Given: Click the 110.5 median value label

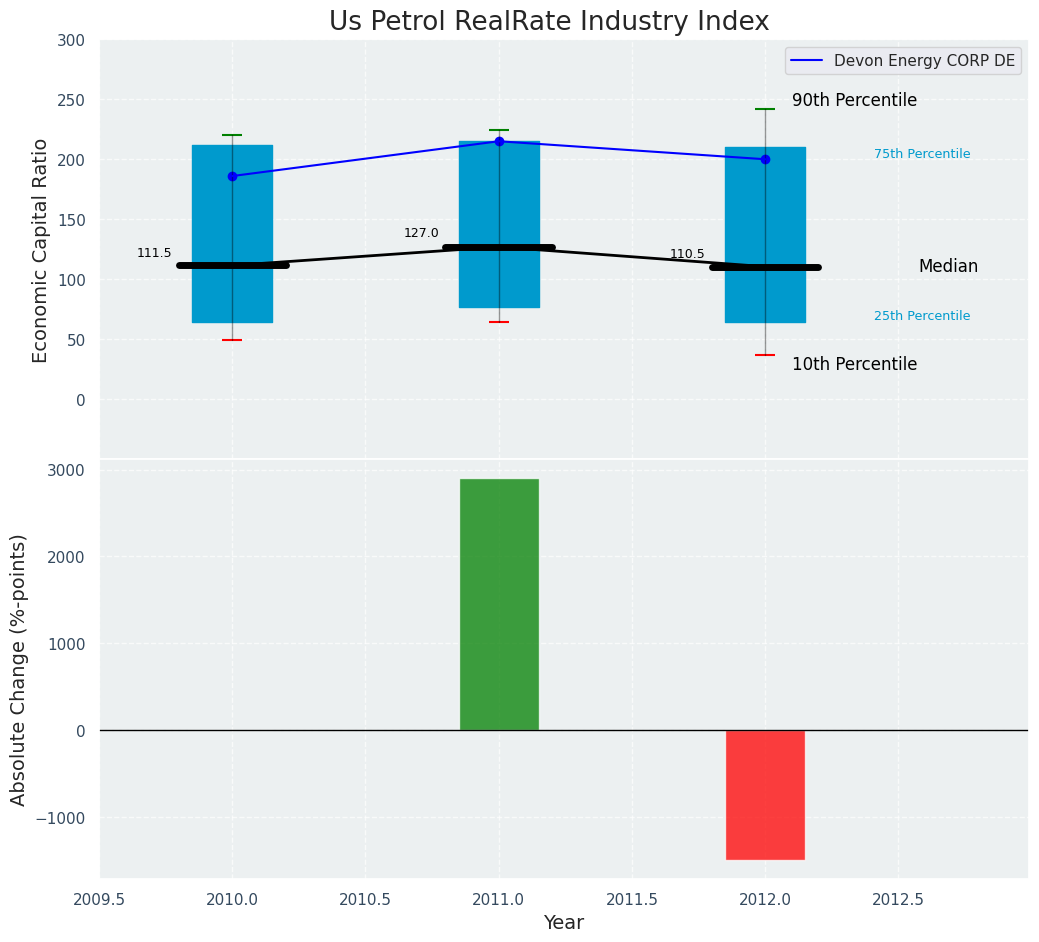Looking at the screenshot, I should [x=687, y=254].
